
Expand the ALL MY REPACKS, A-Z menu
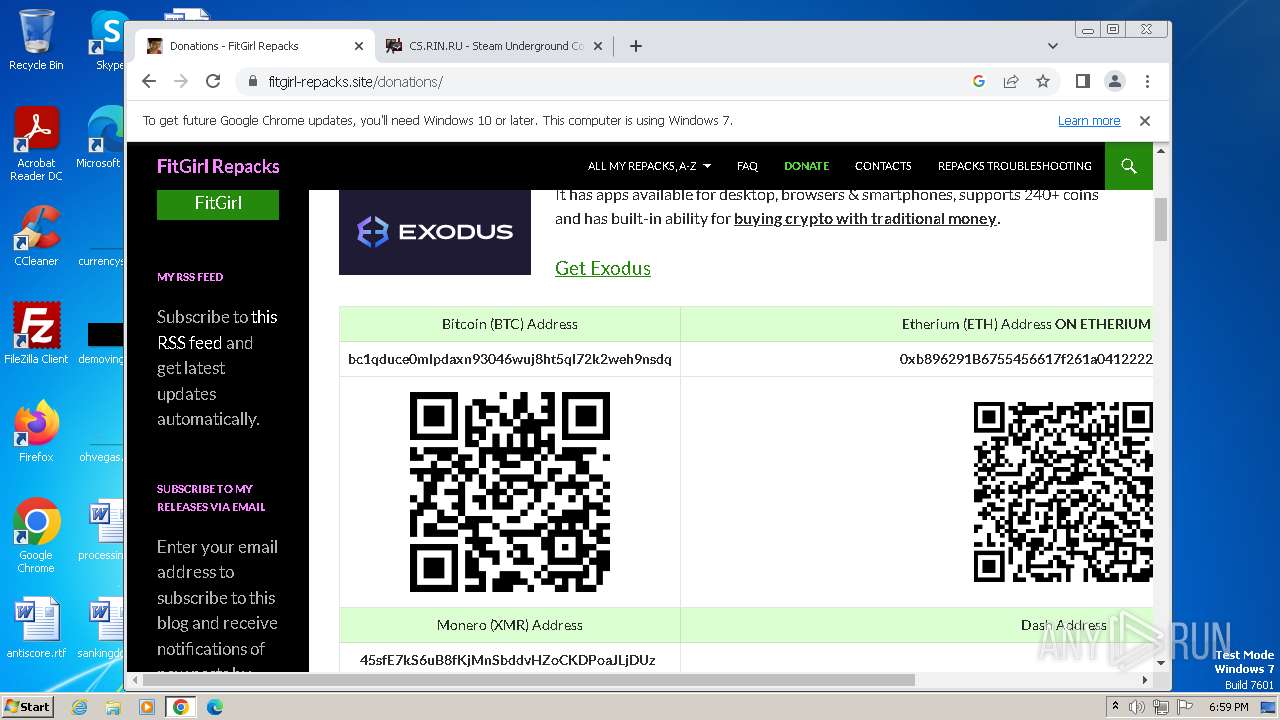pyautogui.click(x=649, y=166)
